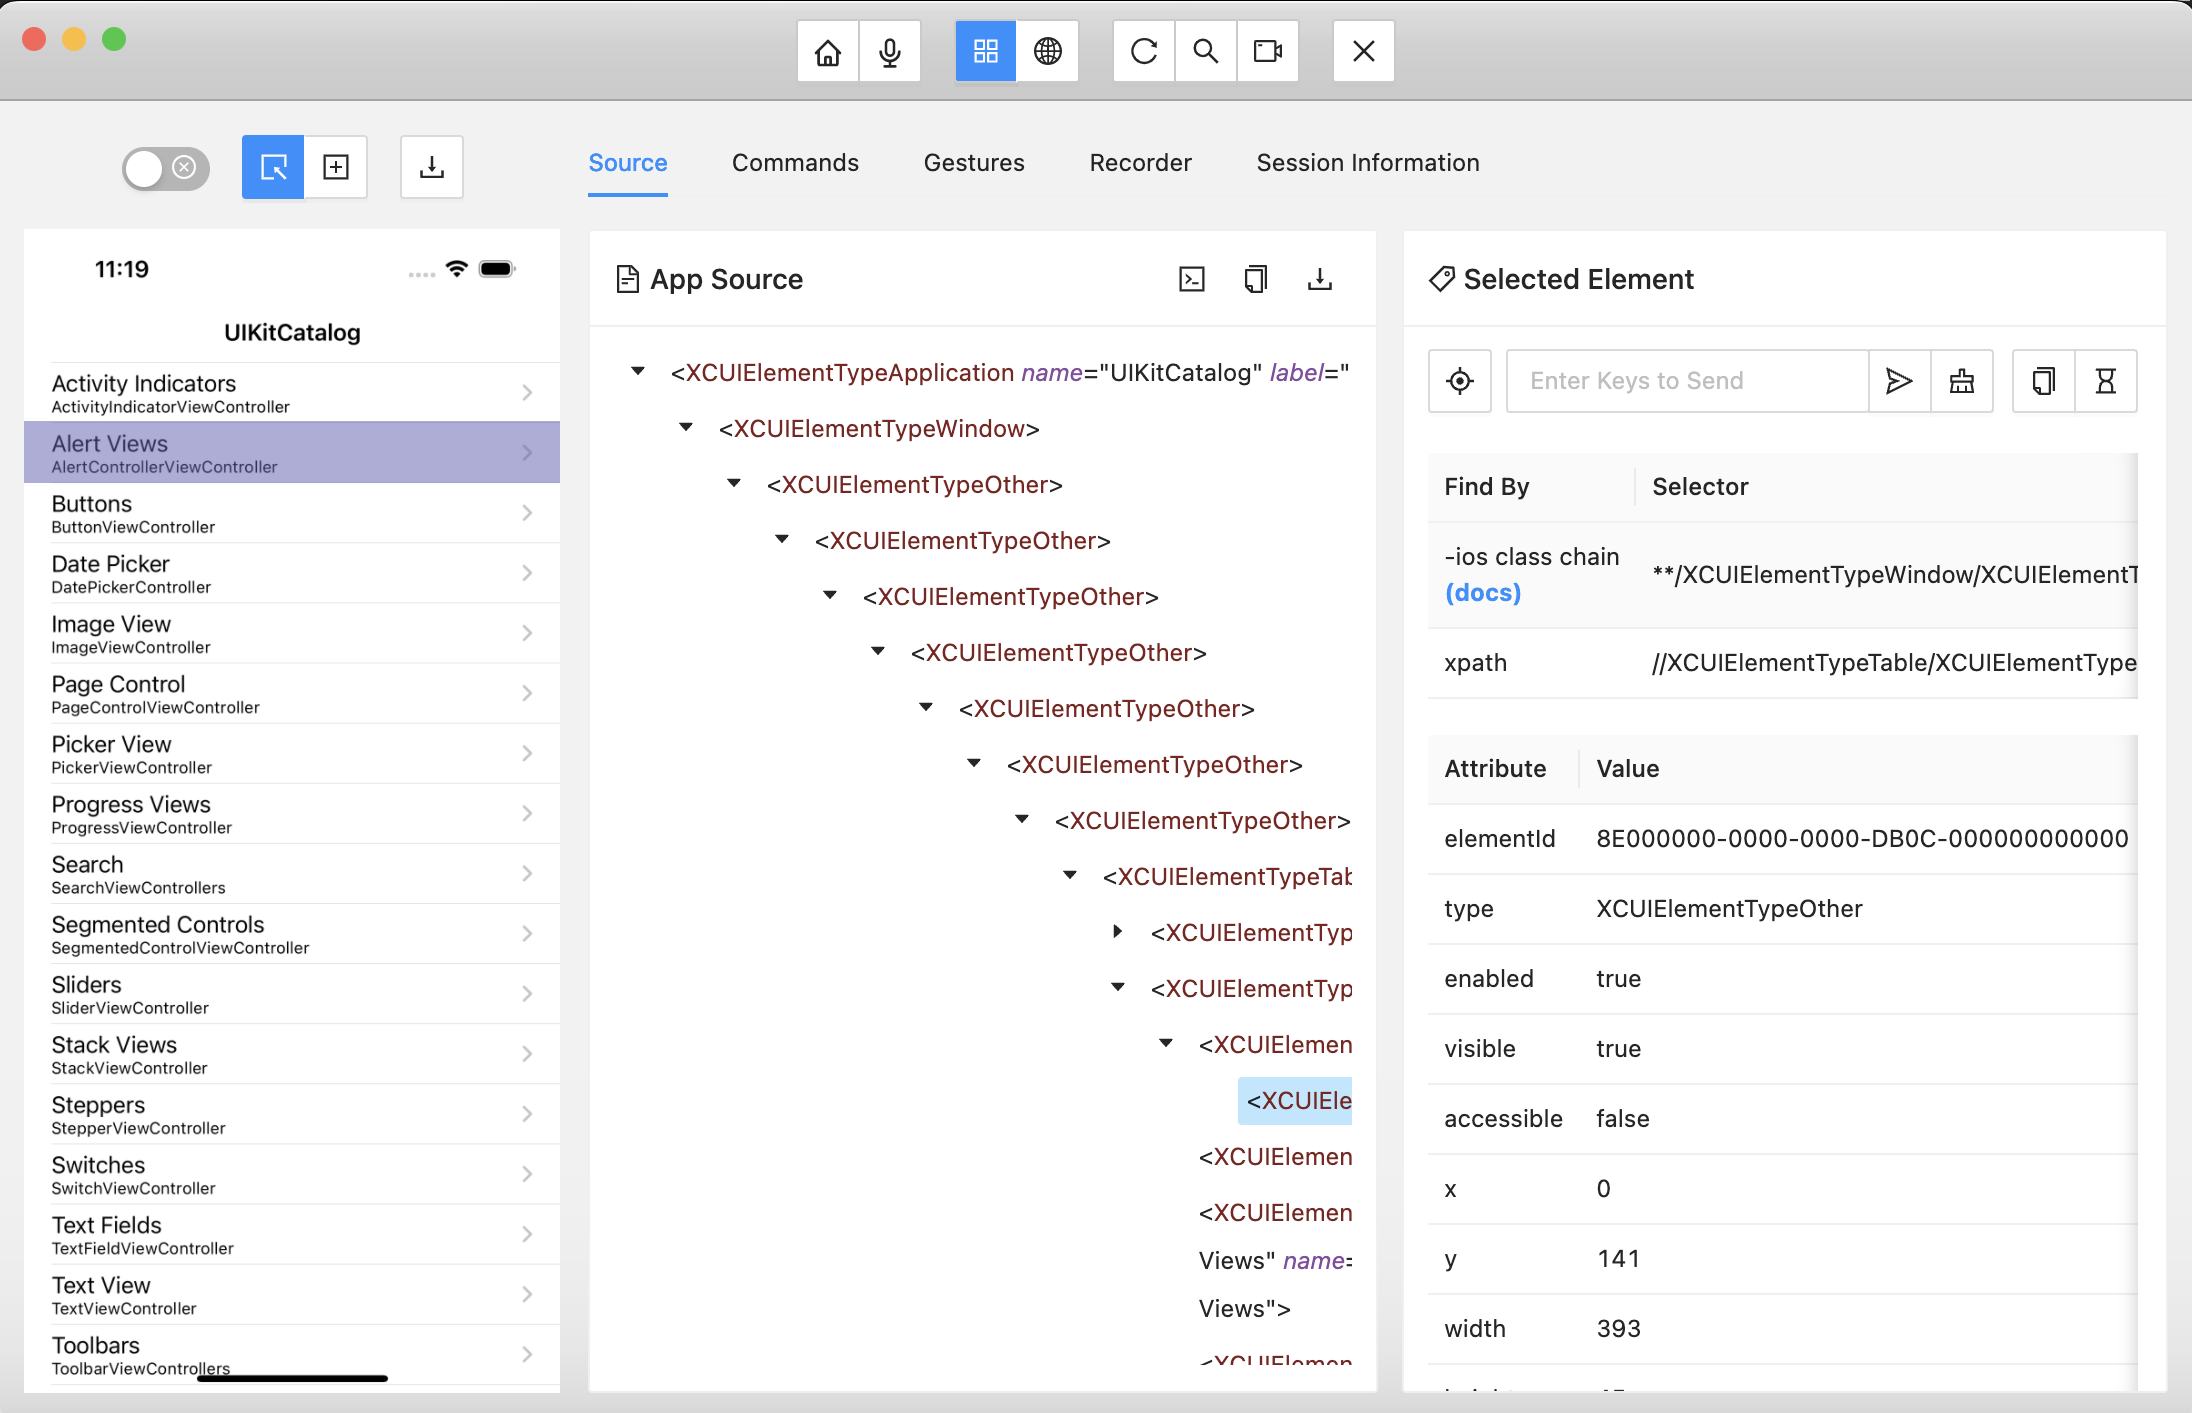Click the Enter Keys to Send field
The width and height of the screenshot is (2192, 1413).
1686,381
